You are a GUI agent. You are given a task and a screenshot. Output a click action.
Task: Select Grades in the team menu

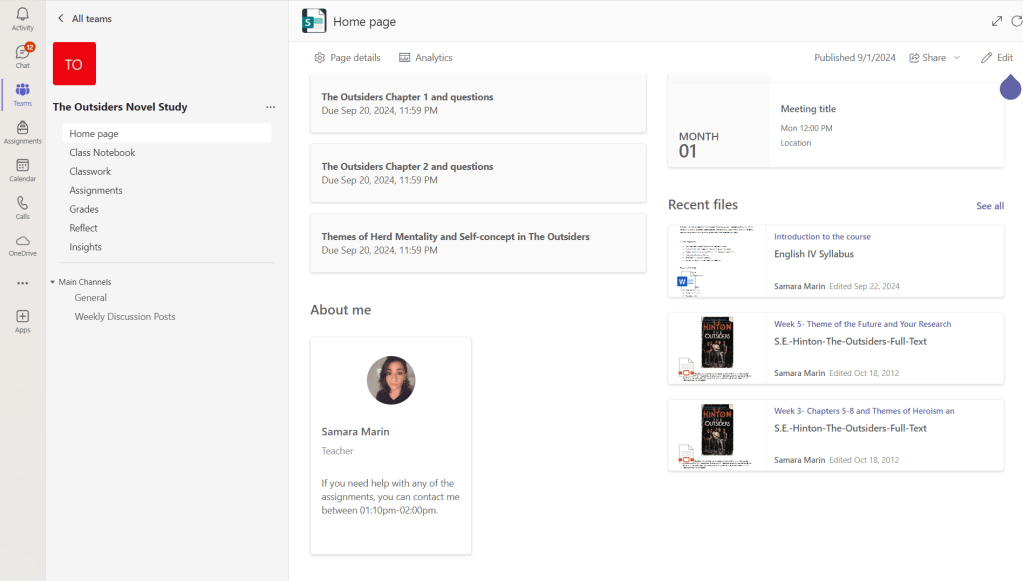pos(84,209)
